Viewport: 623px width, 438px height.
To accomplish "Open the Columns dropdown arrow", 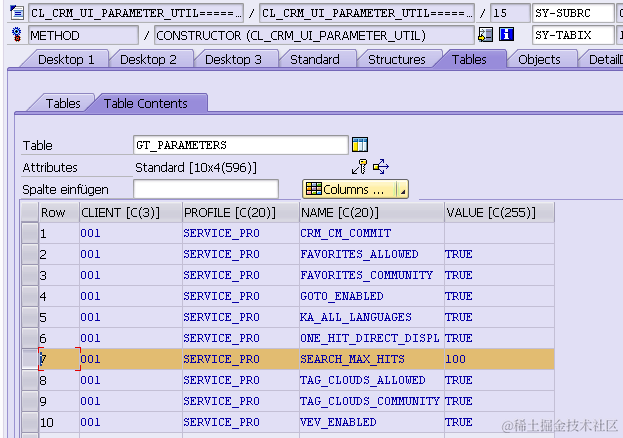I will [x=403, y=190].
